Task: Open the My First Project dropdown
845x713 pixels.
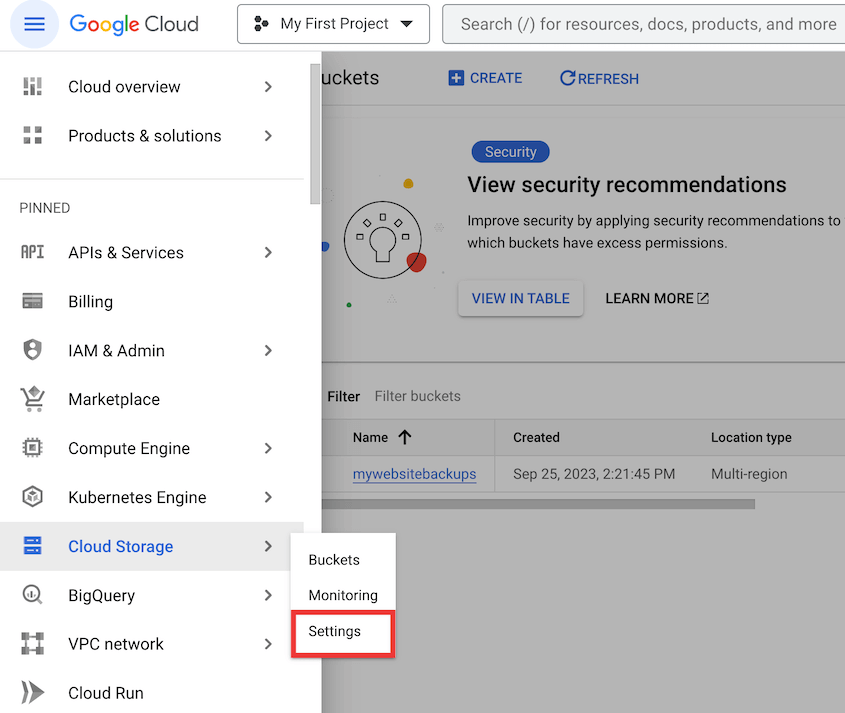Action: pos(333,24)
